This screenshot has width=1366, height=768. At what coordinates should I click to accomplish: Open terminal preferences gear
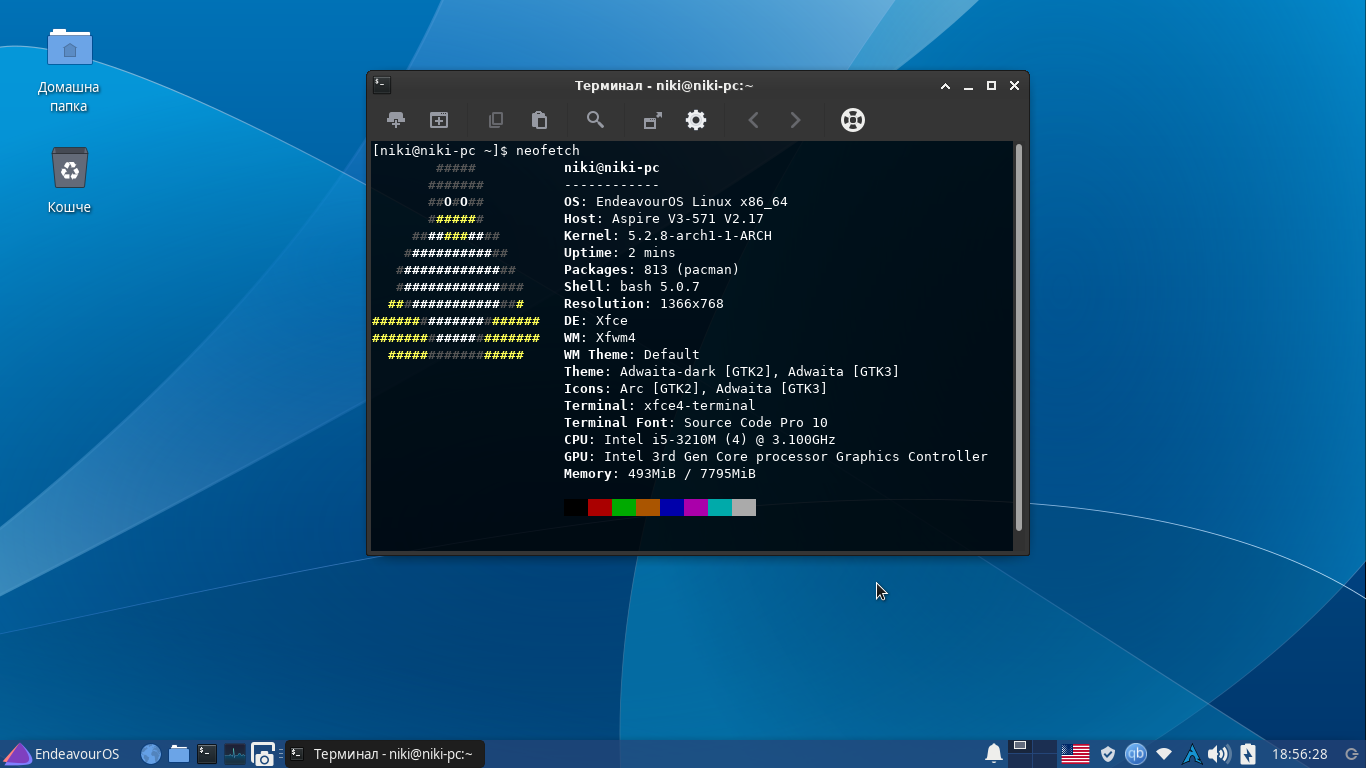click(x=696, y=120)
